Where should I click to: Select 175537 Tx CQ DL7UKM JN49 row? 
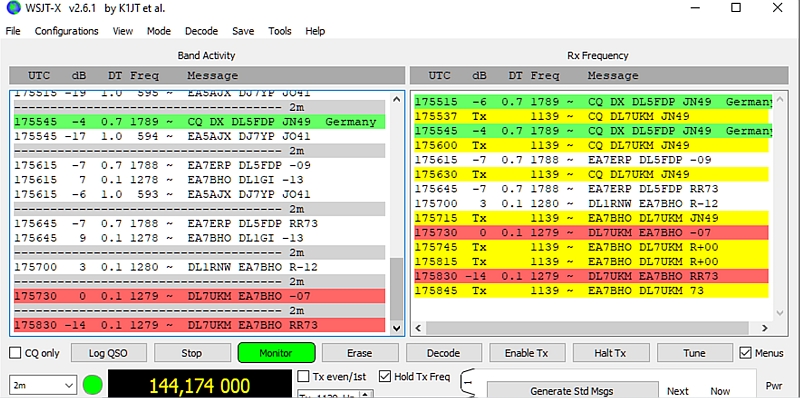[x=591, y=116]
